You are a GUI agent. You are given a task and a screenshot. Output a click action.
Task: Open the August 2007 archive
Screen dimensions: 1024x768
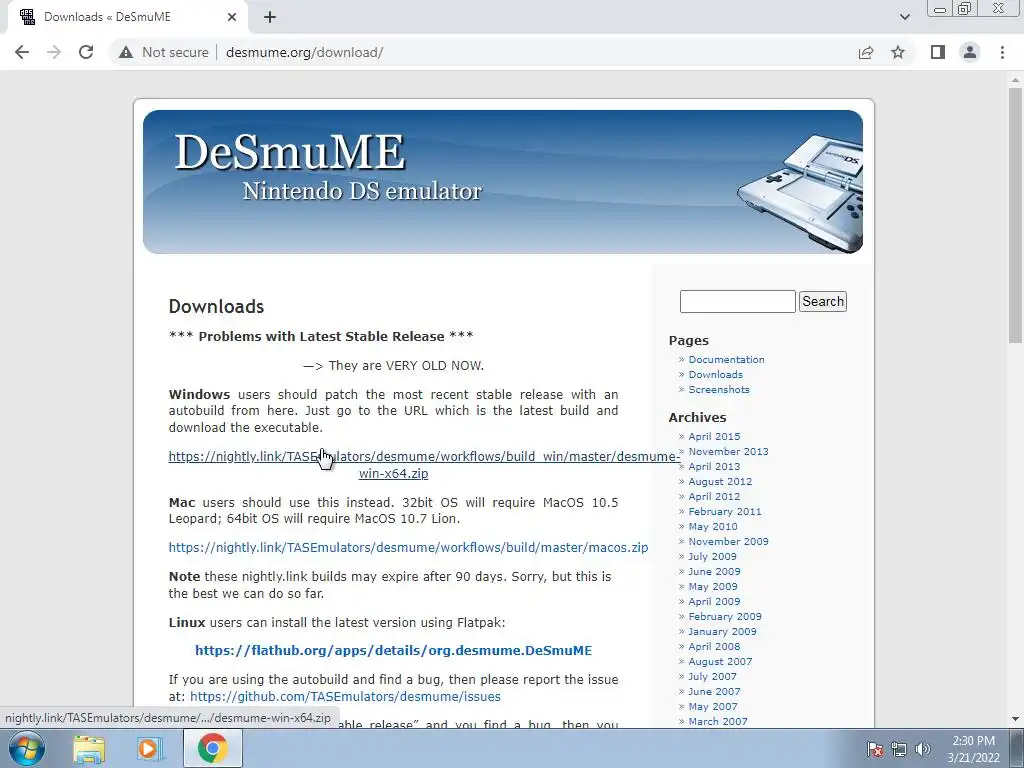720,662
